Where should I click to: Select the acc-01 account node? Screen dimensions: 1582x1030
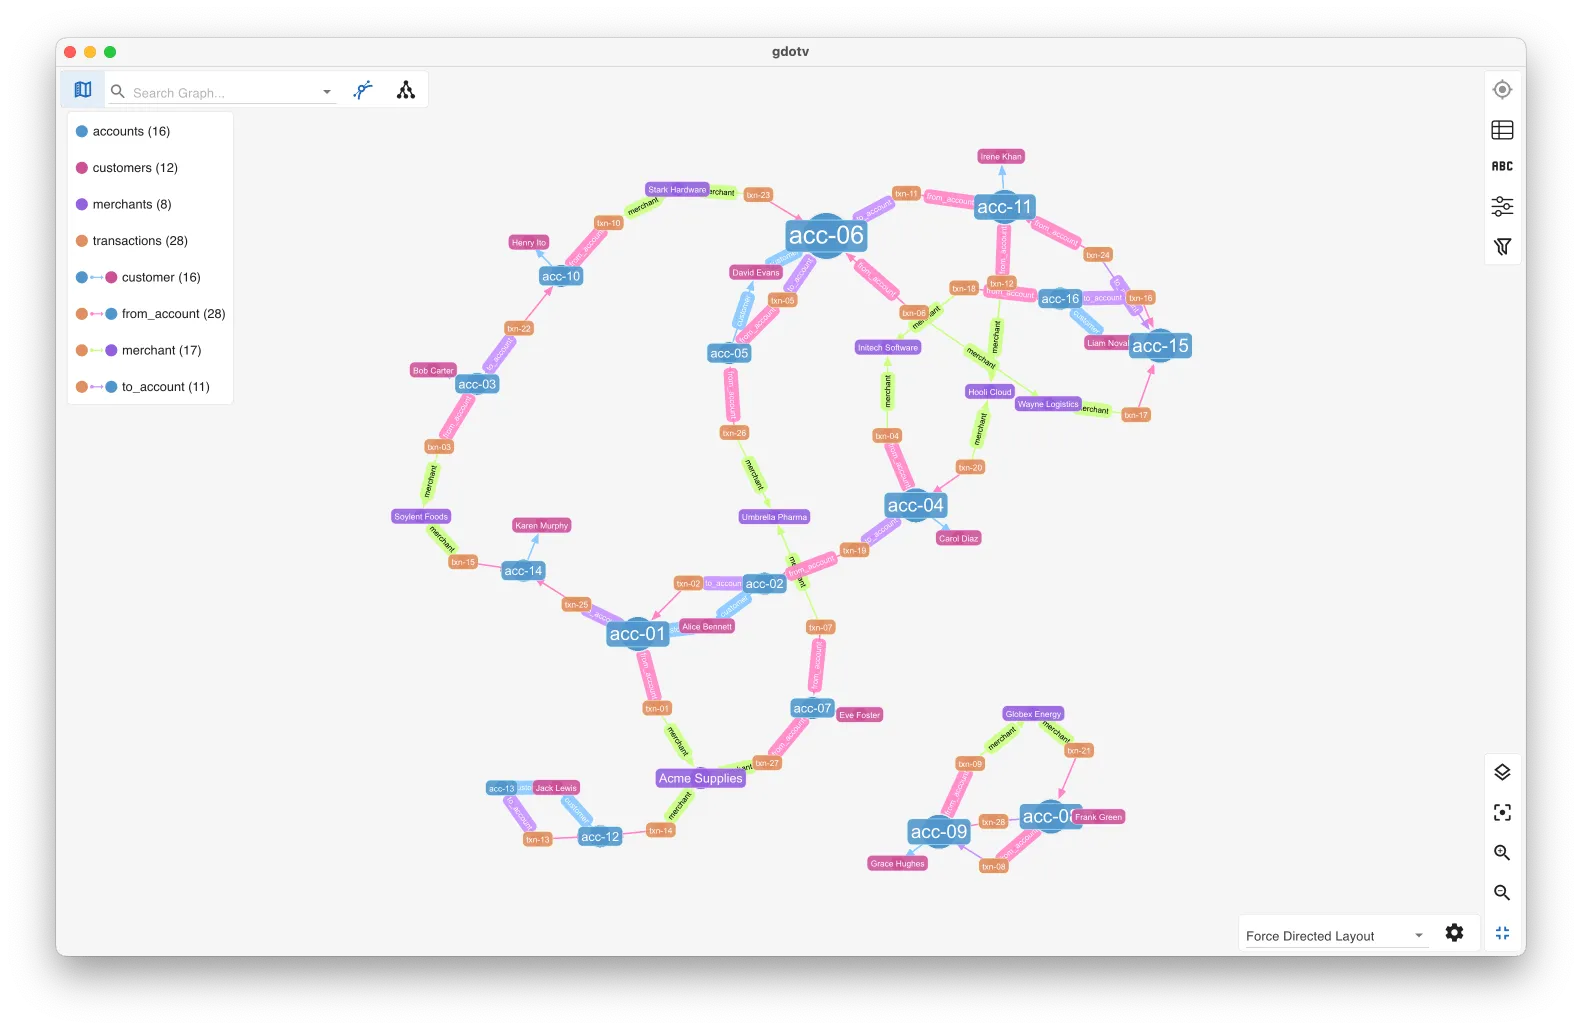tap(637, 634)
